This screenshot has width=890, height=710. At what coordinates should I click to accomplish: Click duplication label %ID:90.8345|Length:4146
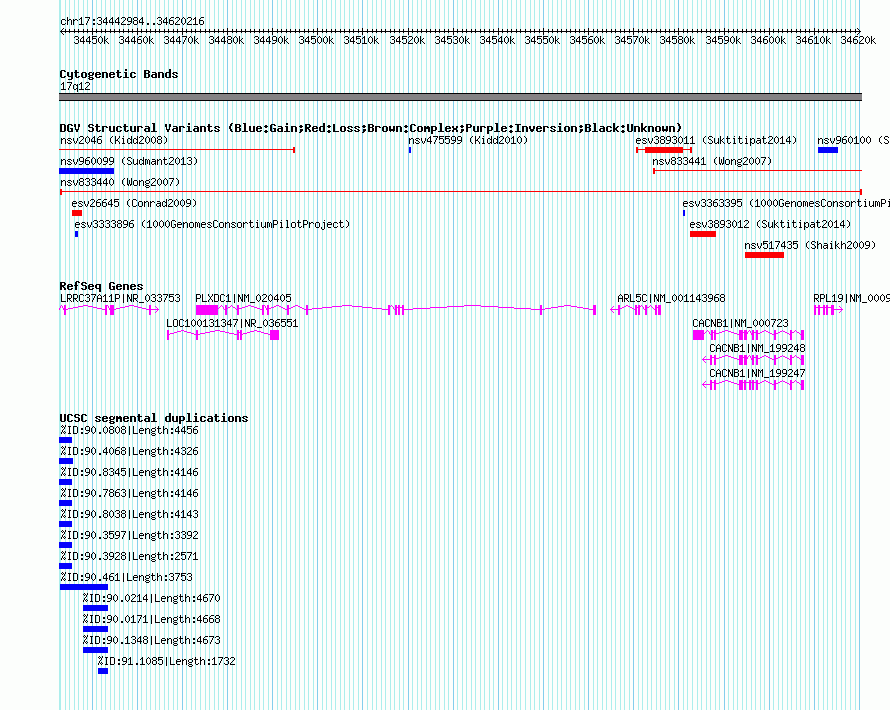pos(129,472)
